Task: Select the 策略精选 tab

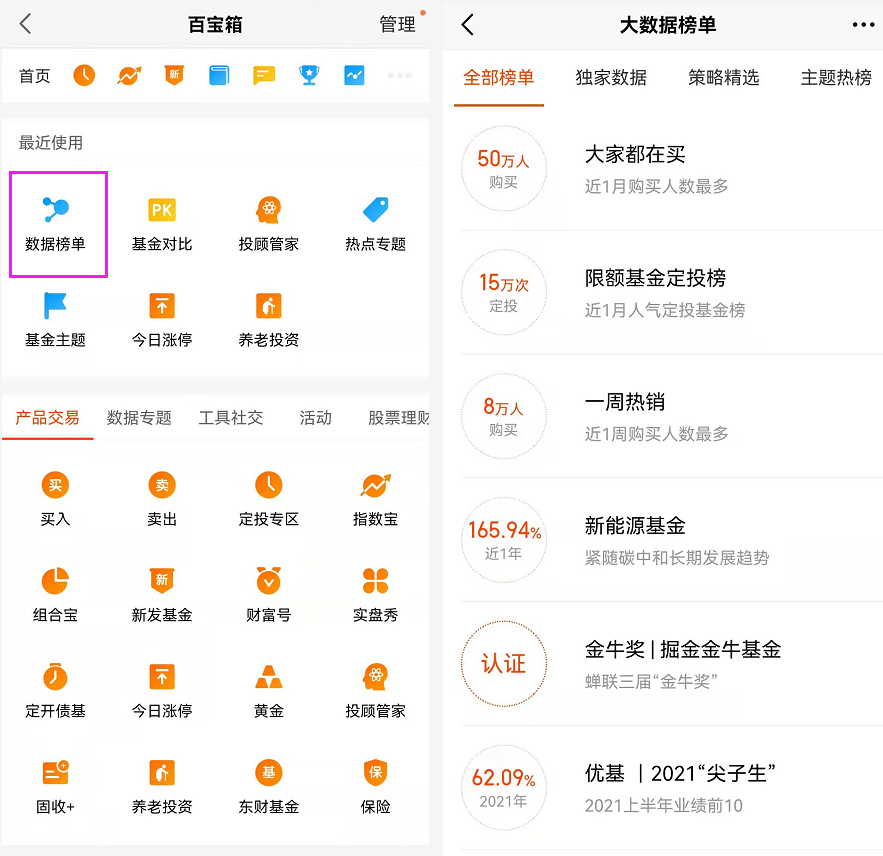Action: tap(724, 77)
